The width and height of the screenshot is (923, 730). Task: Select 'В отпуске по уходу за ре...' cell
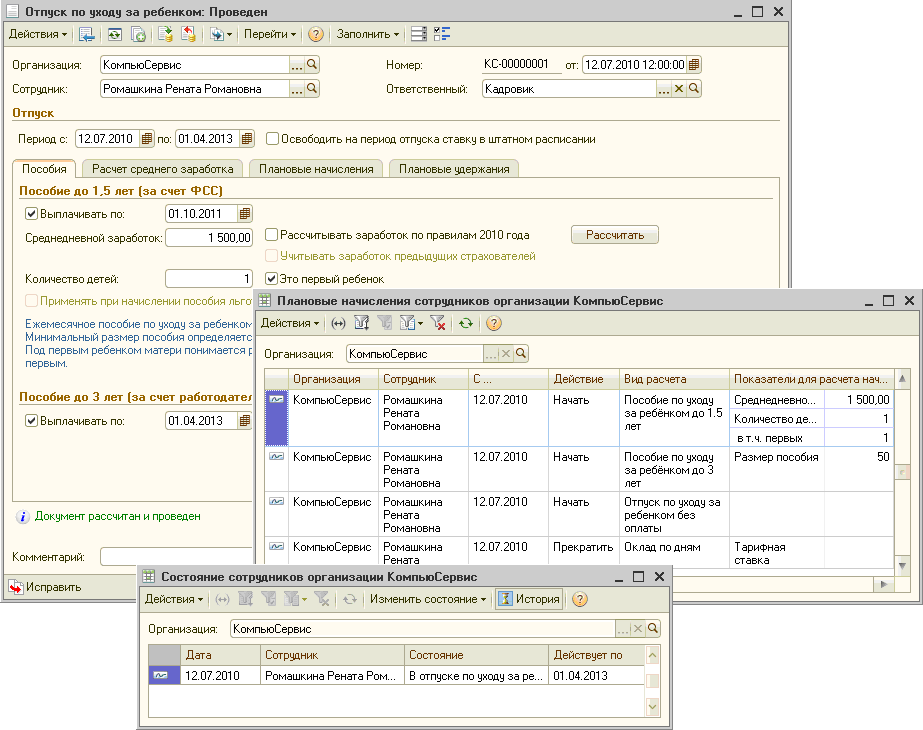coord(476,675)
